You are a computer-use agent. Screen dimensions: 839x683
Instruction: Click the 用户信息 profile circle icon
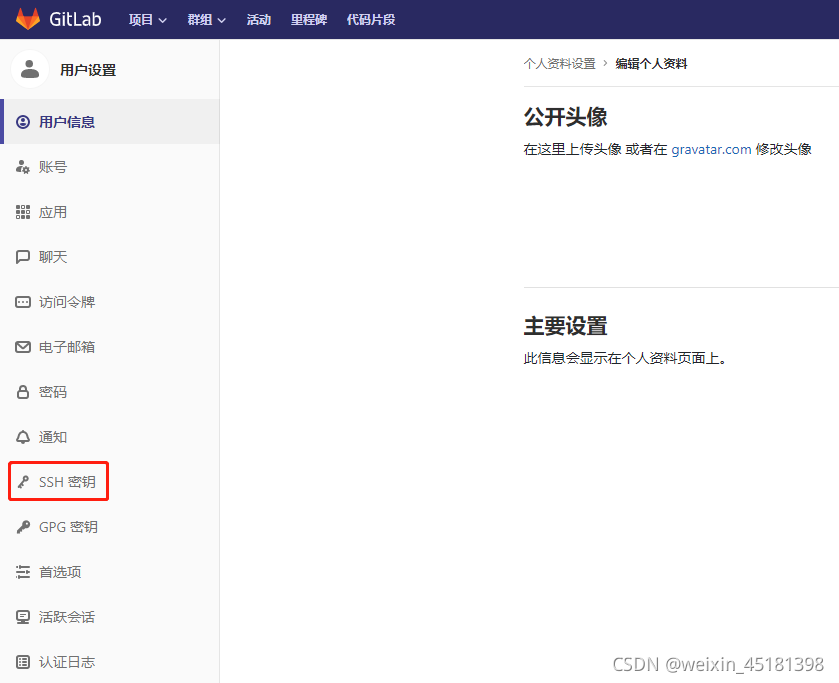(23, 122)
